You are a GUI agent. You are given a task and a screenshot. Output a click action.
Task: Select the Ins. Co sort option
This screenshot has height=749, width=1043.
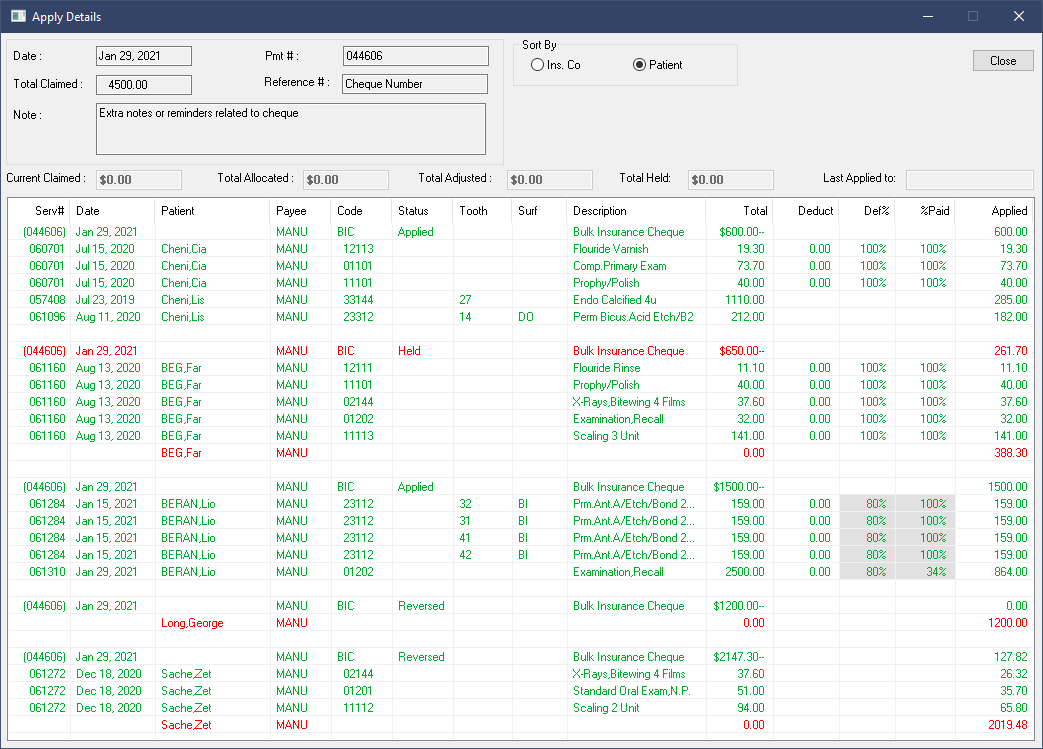tap(555, 65)
